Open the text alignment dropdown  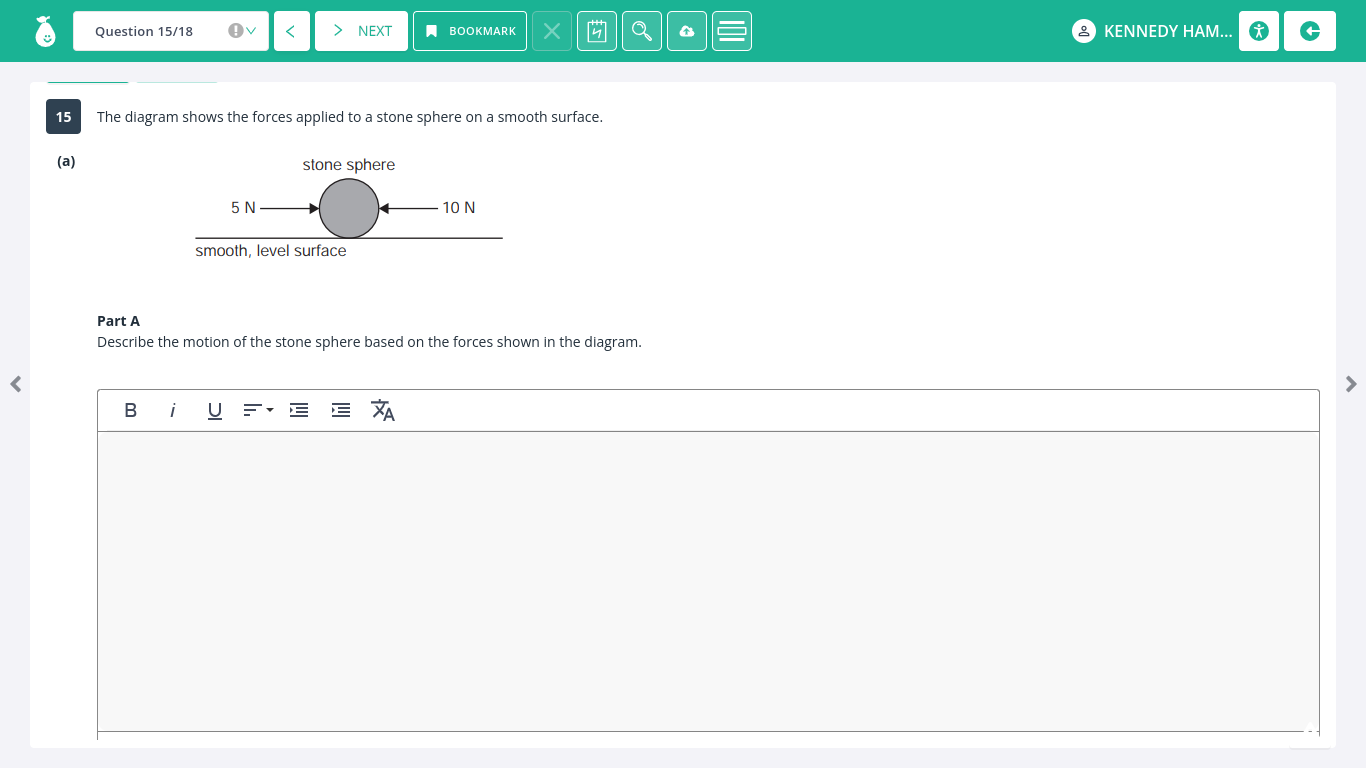click(x=258, y=410)
